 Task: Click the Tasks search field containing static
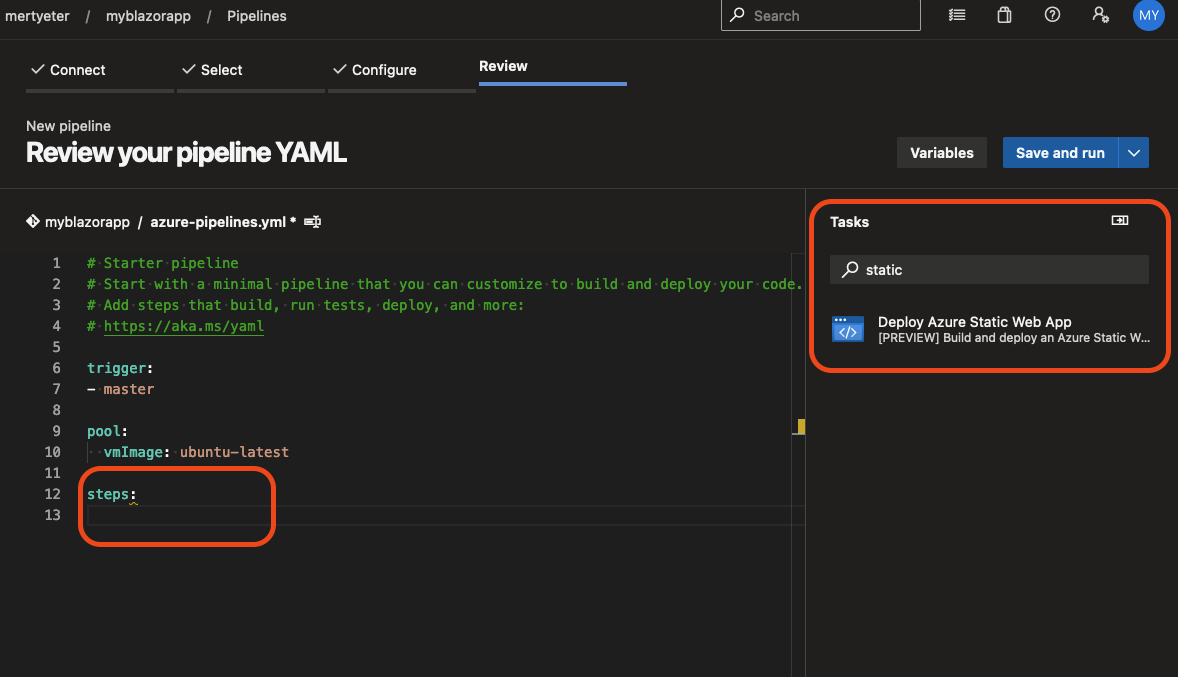pyautogui.click(x=989, y=270)
